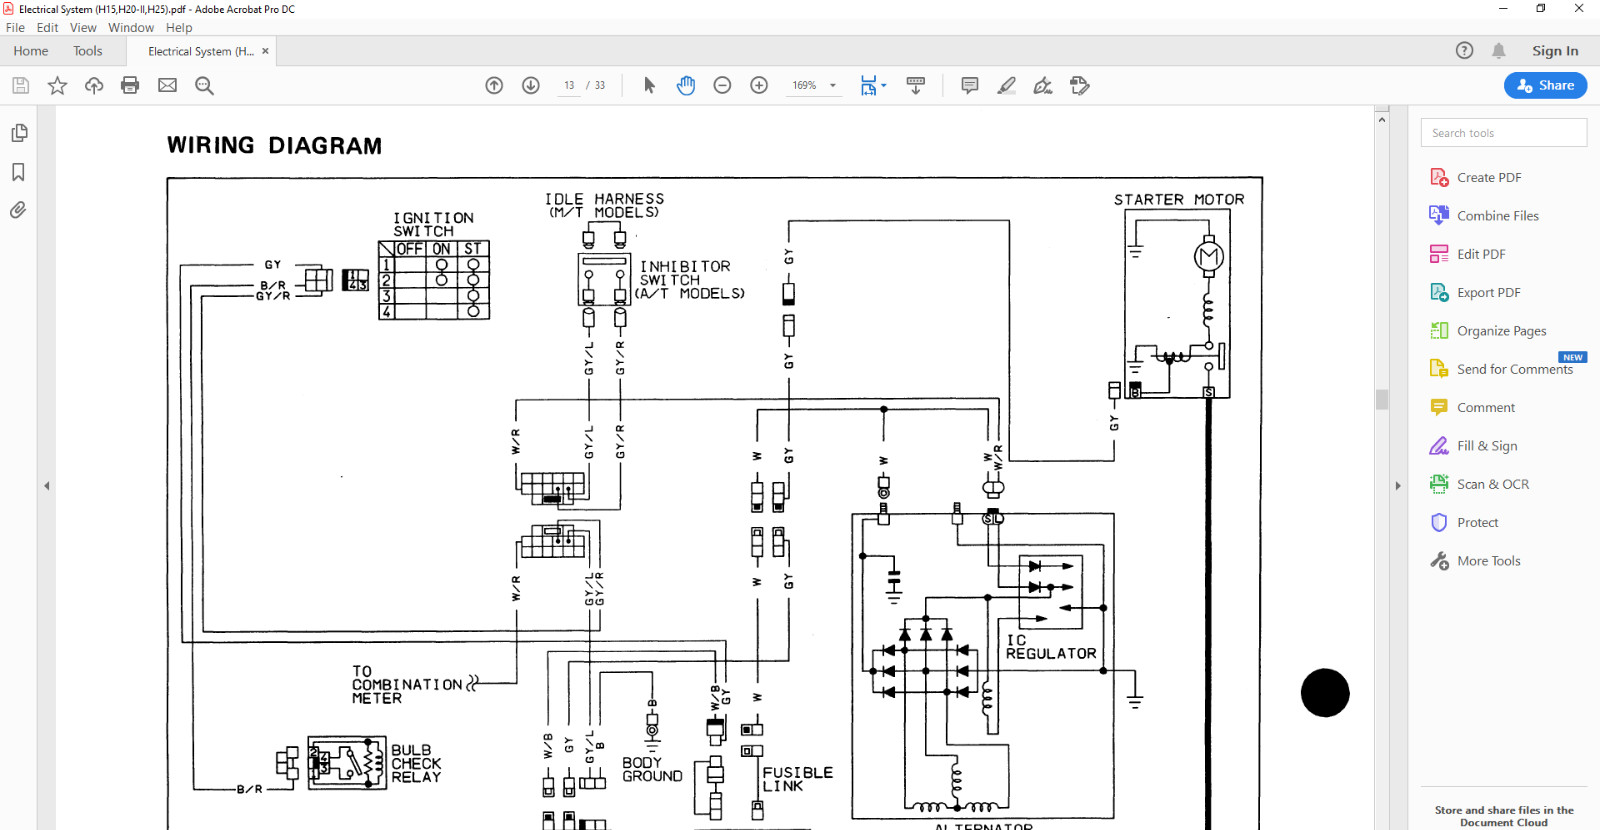Open Export PDF tool
This screenshot has height=830, width=1600.
pyautogui.click(x=1475, y=293)
